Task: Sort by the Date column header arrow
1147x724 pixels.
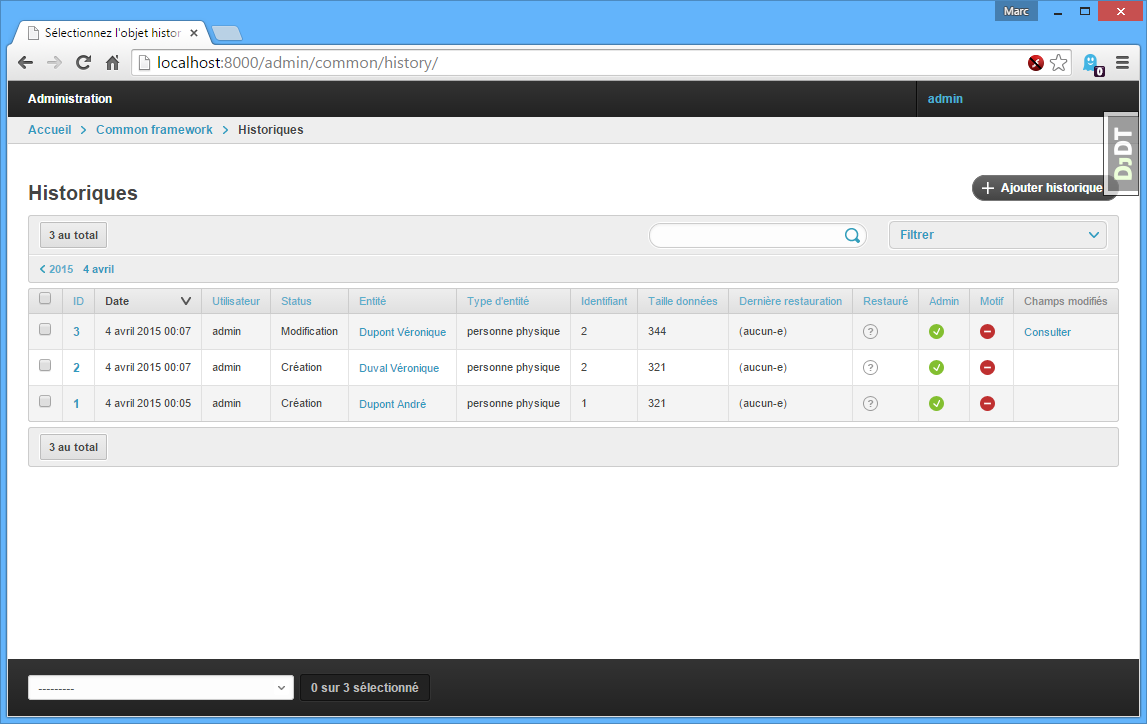Action: [x=186, y=301]
